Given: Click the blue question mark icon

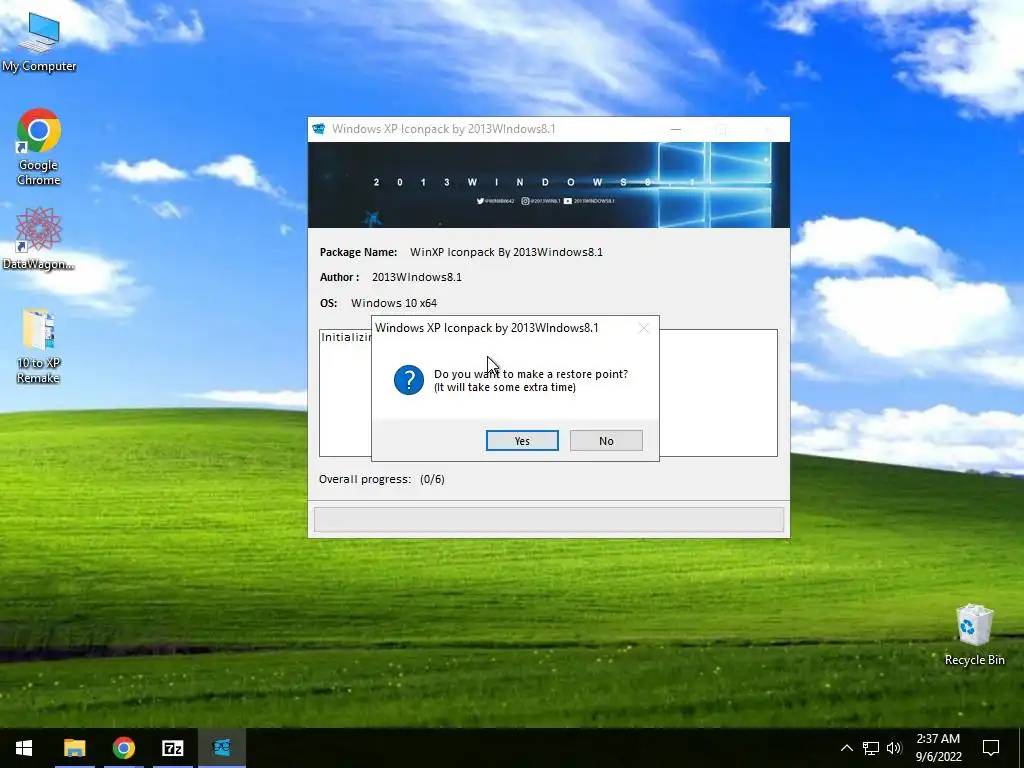Looking at the screenshot, I should pyautogui.click(x=409, y=380).
